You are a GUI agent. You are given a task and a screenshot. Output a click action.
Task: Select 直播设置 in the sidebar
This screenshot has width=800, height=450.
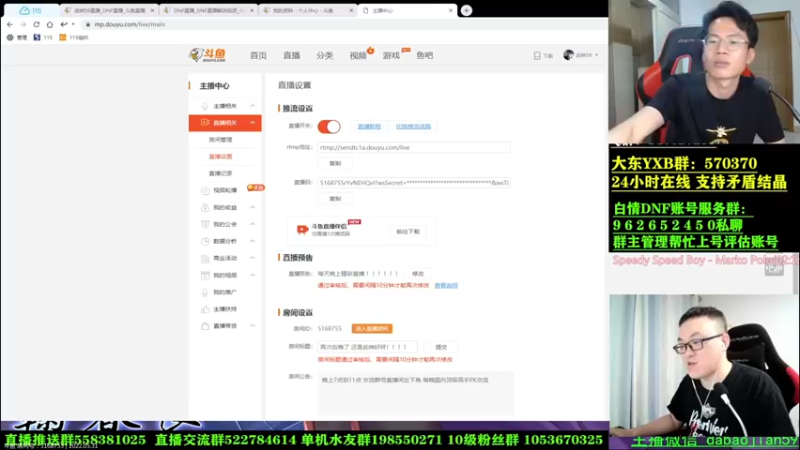click(220, 156)
